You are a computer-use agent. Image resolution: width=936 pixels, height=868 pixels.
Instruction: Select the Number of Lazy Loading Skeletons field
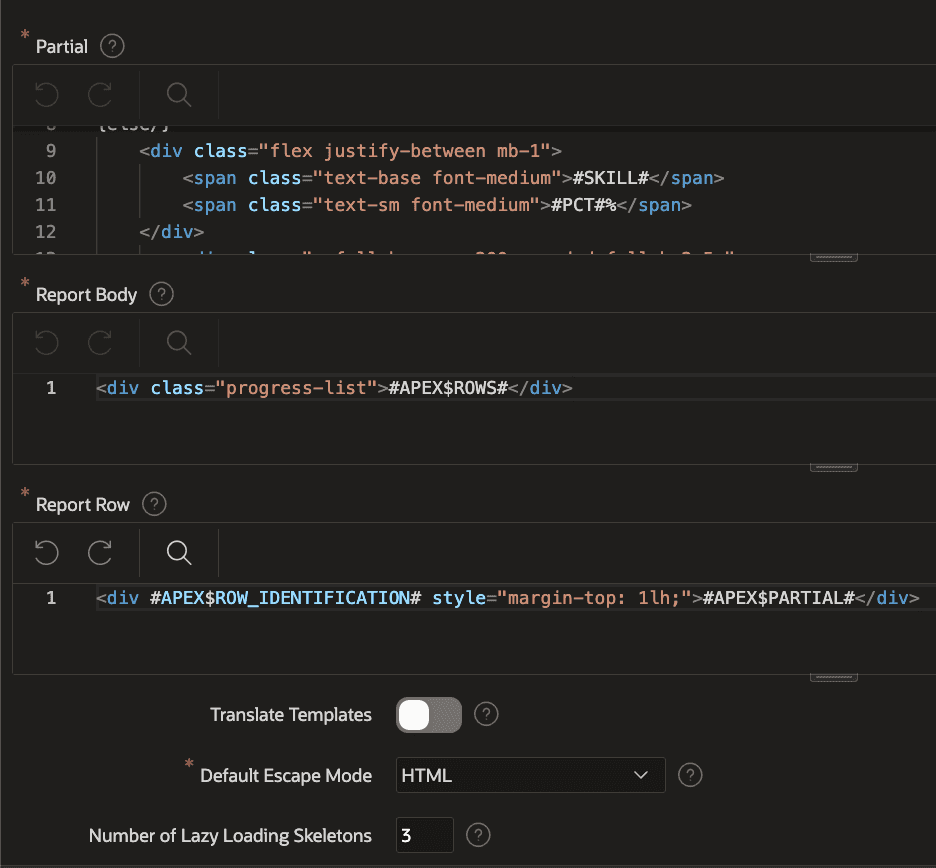point(424,835)
